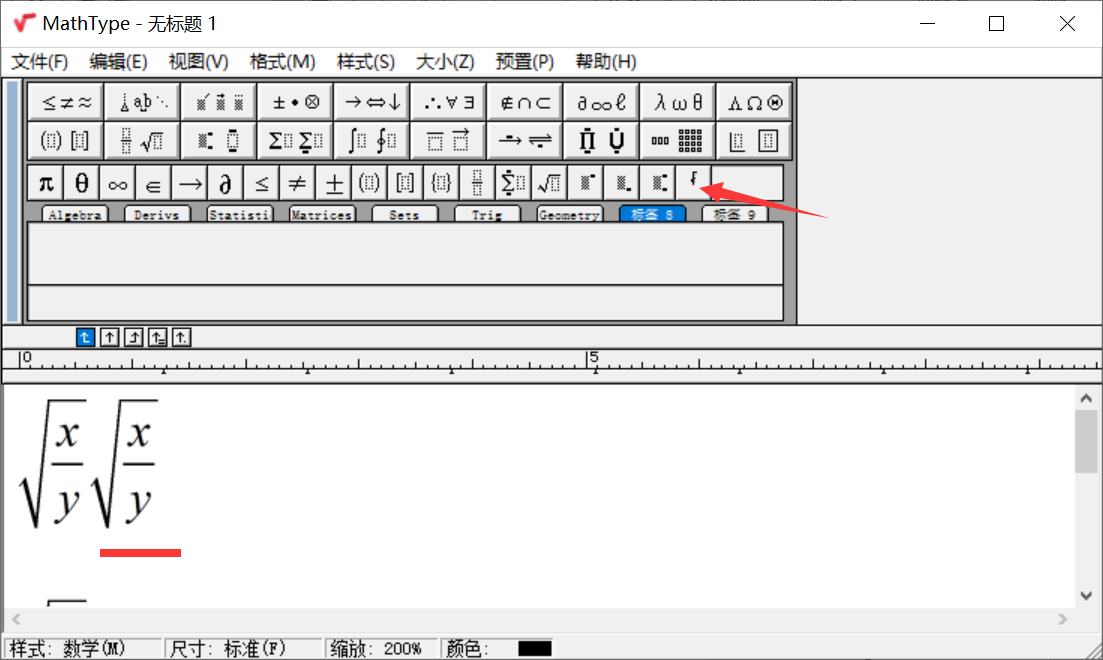
Task: Open the miscellaneous symbols palette (∂∞ℓ)
Action: point(601,103)
